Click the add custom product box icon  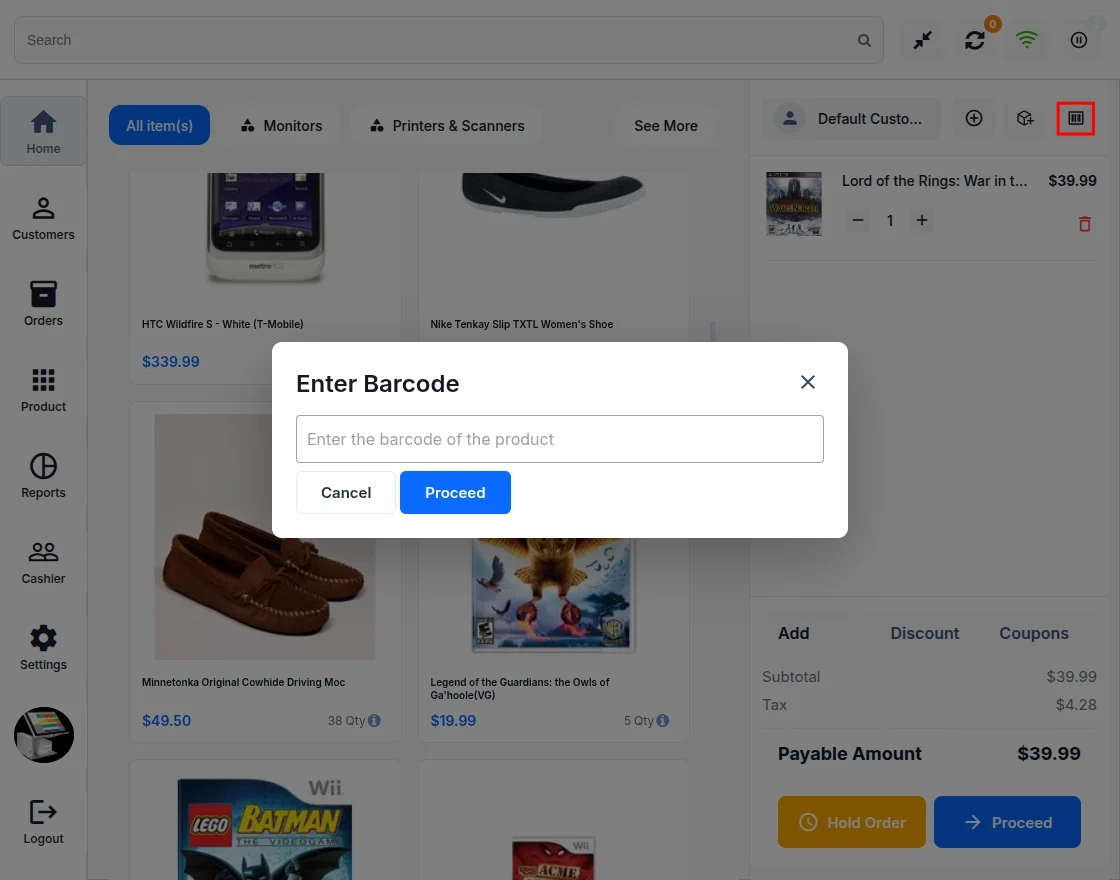(x=1025, y=118)
